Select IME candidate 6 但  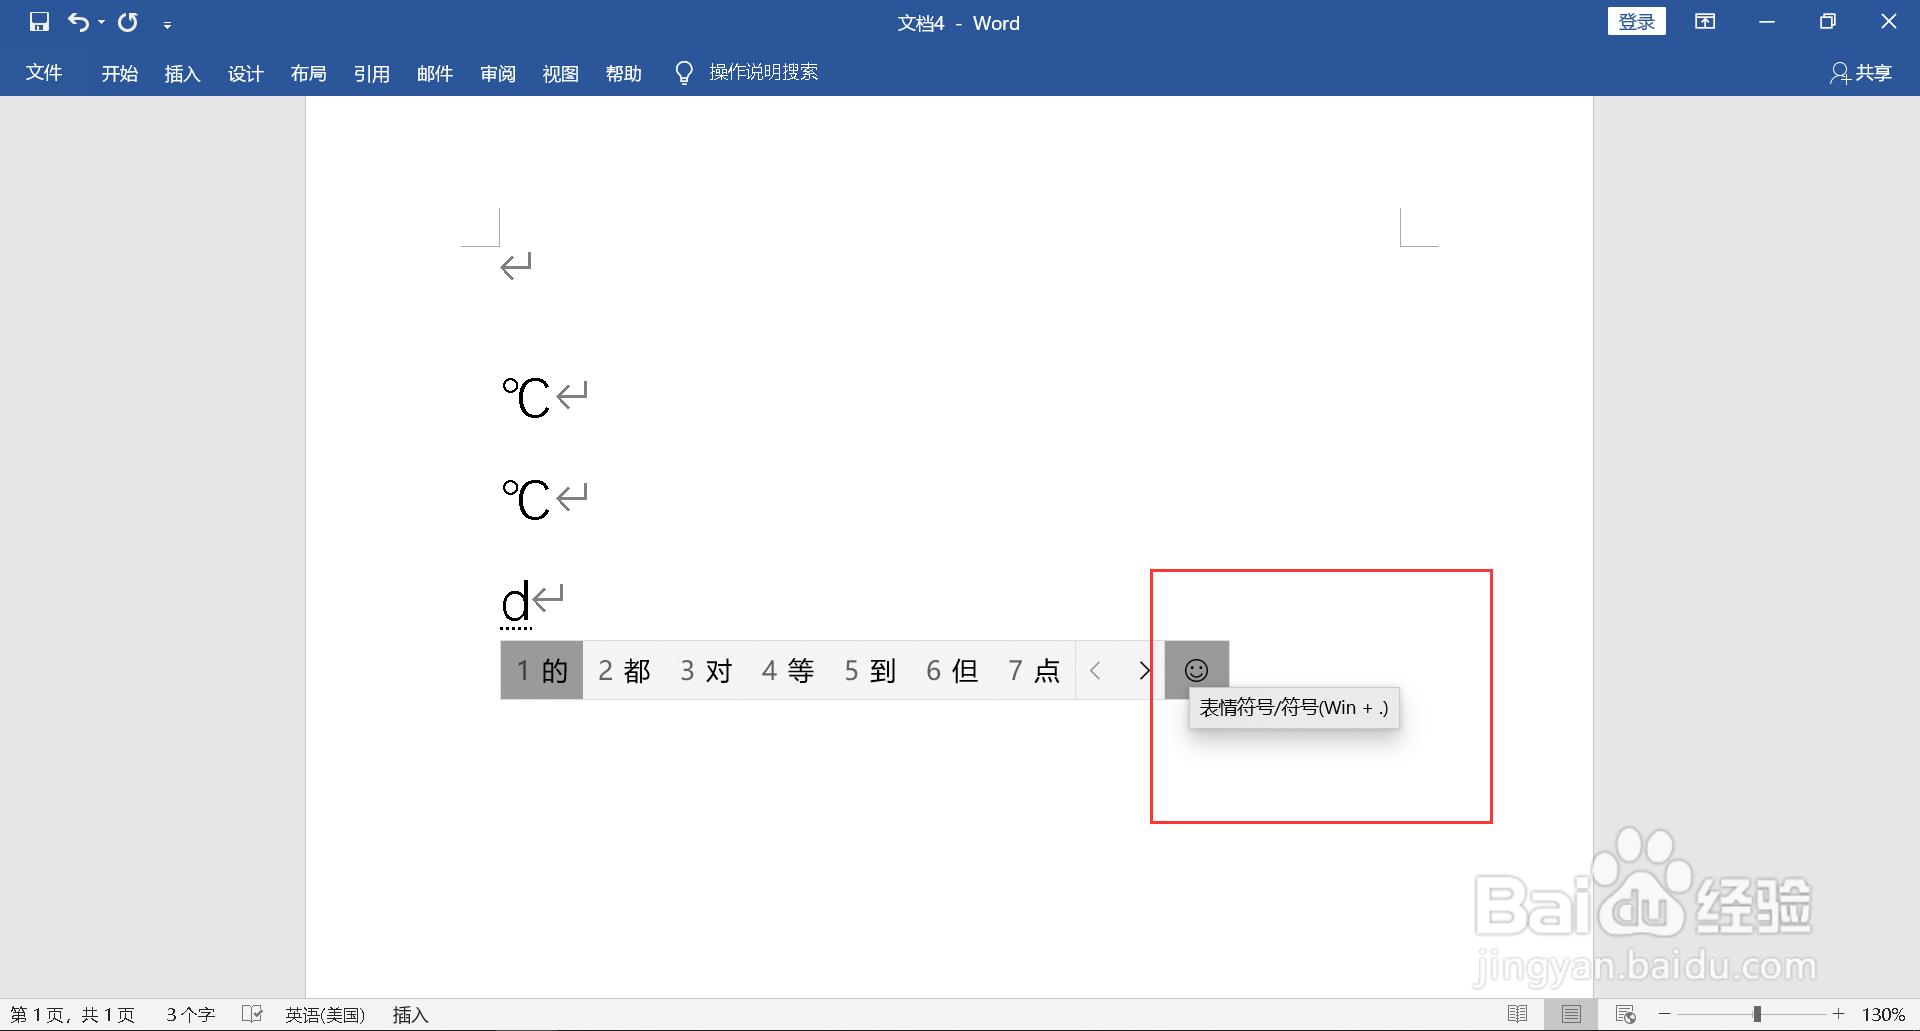(x=952, y=670)
